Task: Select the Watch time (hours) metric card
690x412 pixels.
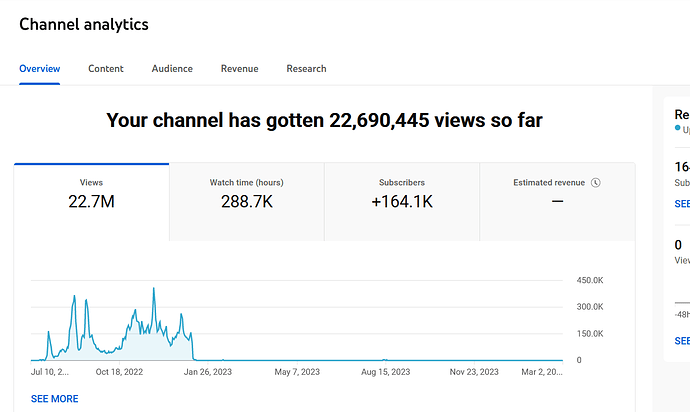Action: click(247, 202)
